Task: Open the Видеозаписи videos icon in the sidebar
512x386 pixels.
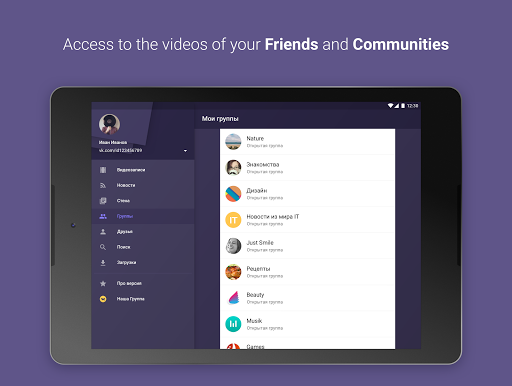Action: click(103, 170)
